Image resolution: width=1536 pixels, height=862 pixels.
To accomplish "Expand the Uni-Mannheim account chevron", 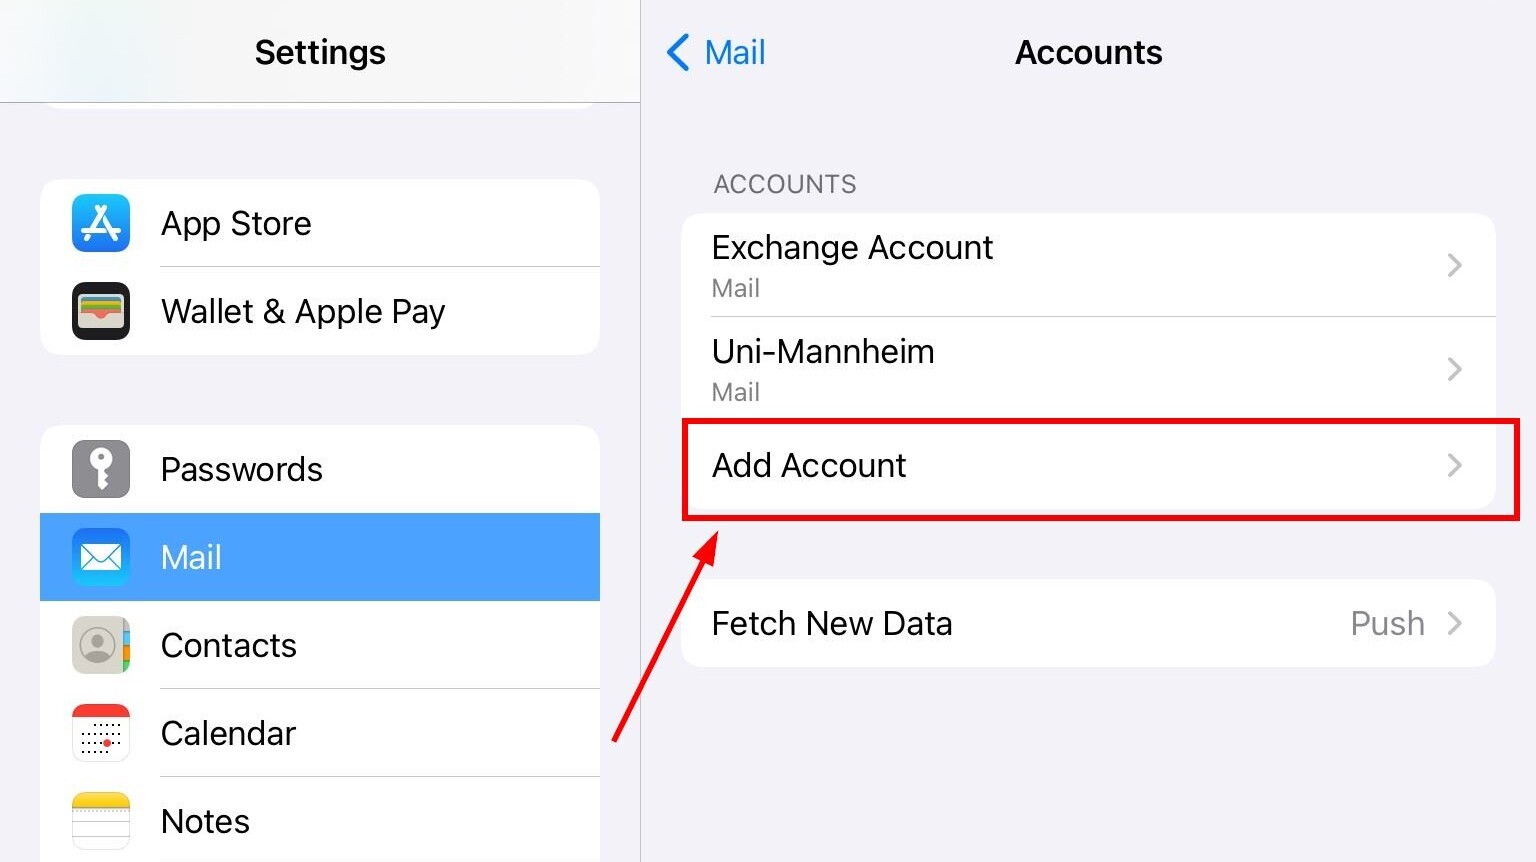I will 1455,369.
